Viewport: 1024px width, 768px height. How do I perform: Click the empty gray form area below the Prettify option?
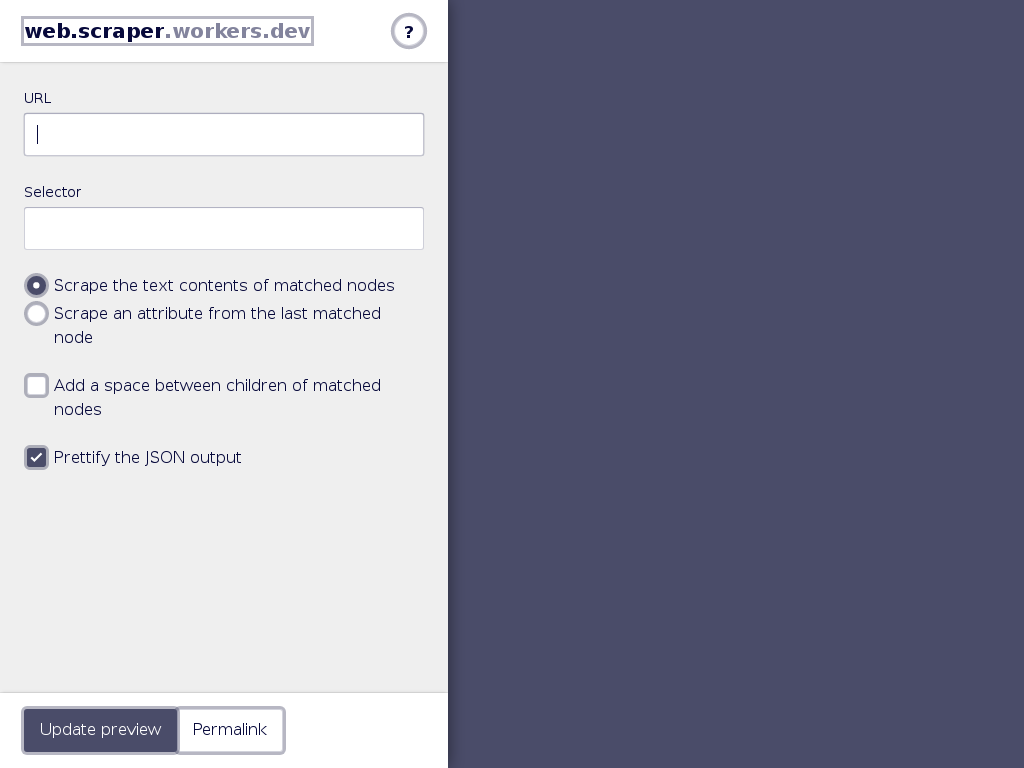(x=224, y=581)
